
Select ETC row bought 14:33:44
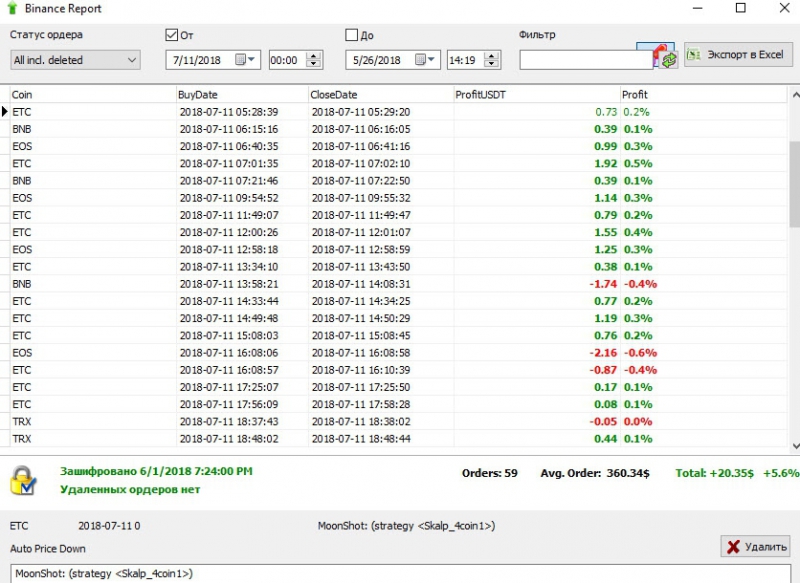[x=398, y=301]
